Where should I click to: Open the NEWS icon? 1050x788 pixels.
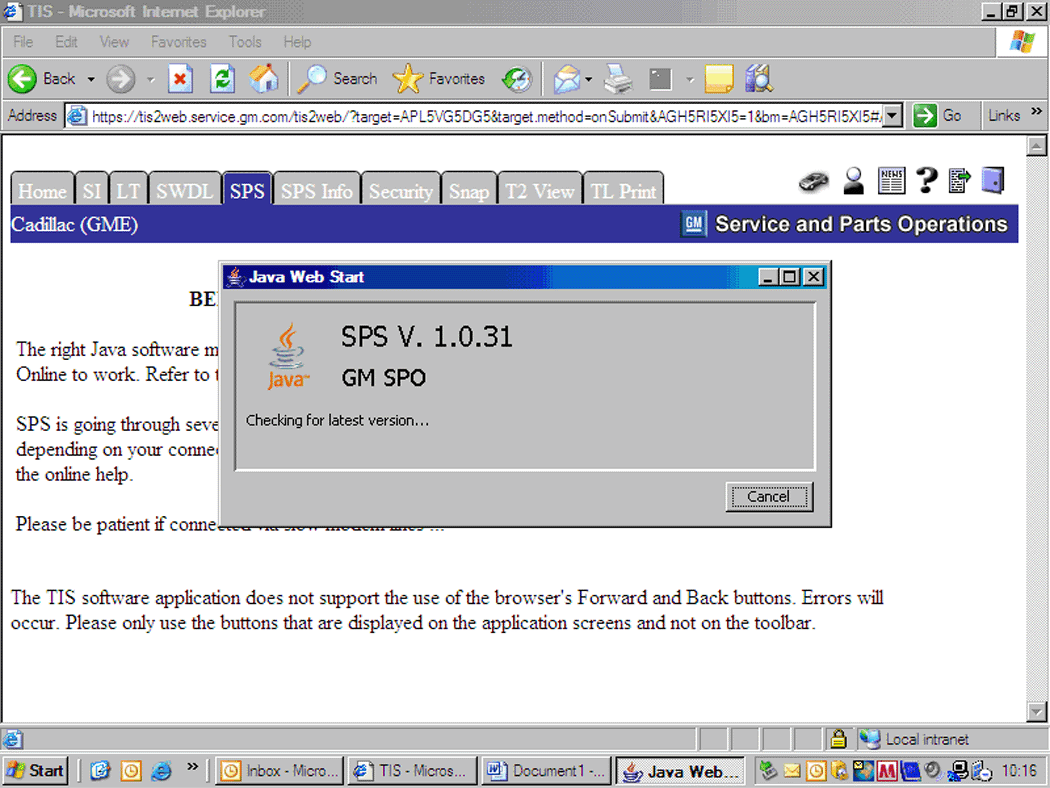pyautogui.click(x=890, y=181)
